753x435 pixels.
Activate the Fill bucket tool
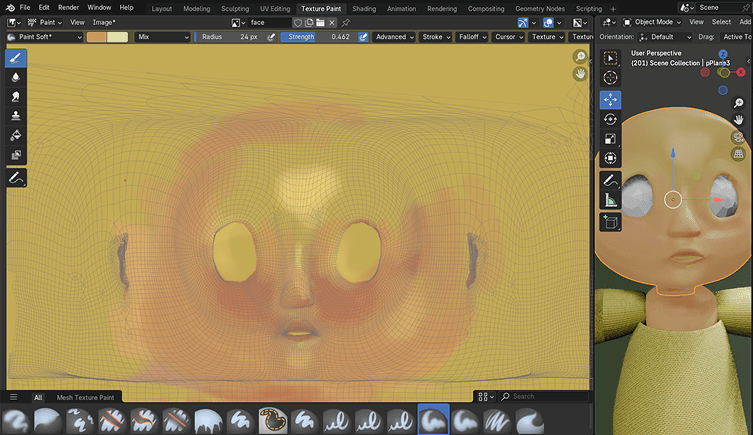(17, 136)
